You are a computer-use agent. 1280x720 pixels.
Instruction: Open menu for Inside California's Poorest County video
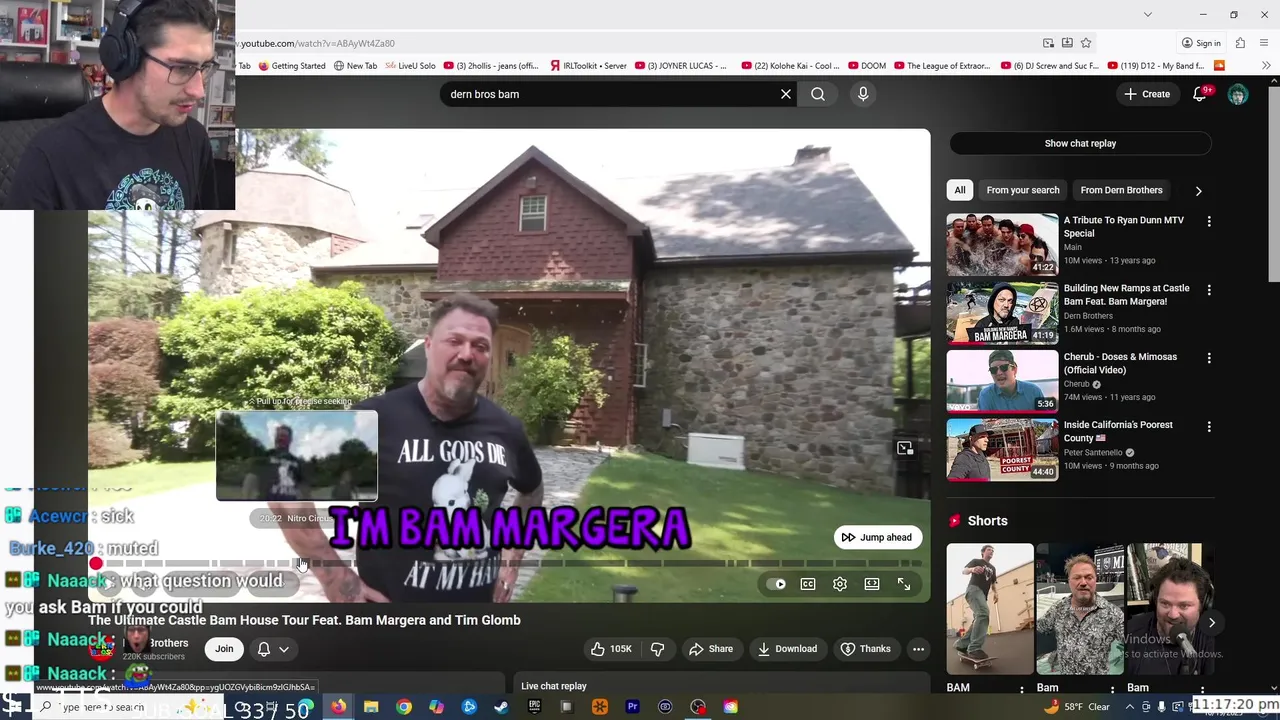pyautogui.click(x=1209, y=426)
